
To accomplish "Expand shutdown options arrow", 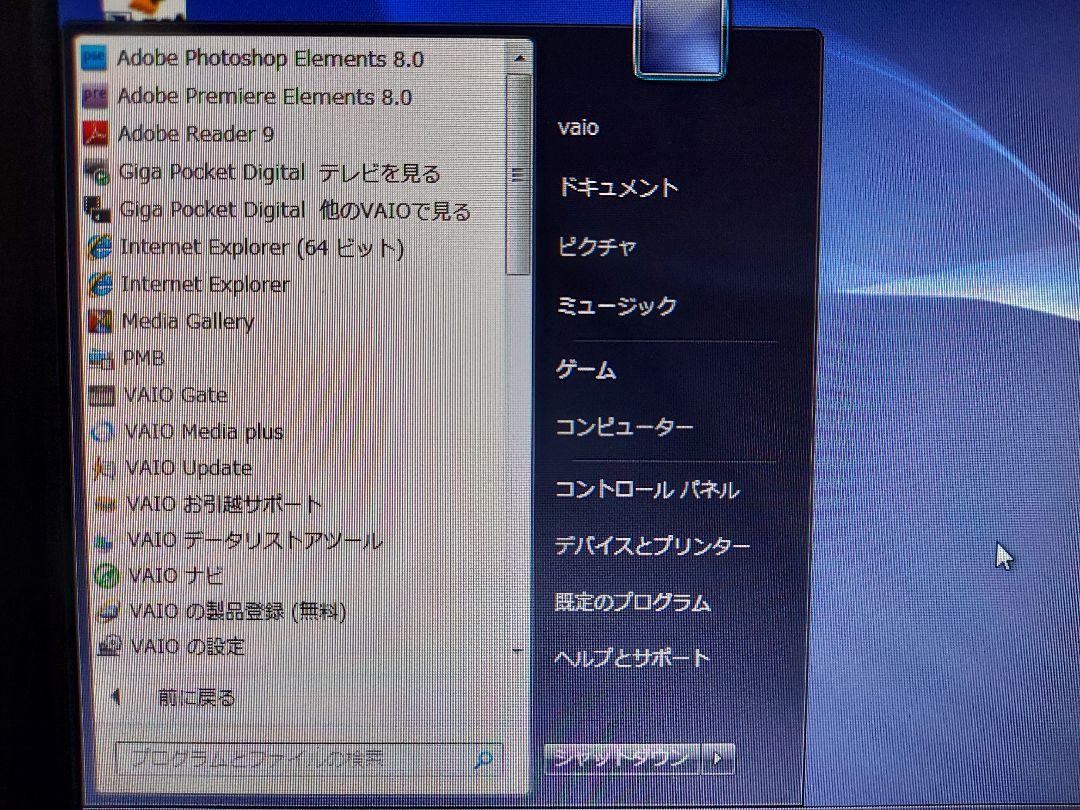I will (x=718, y=758).
